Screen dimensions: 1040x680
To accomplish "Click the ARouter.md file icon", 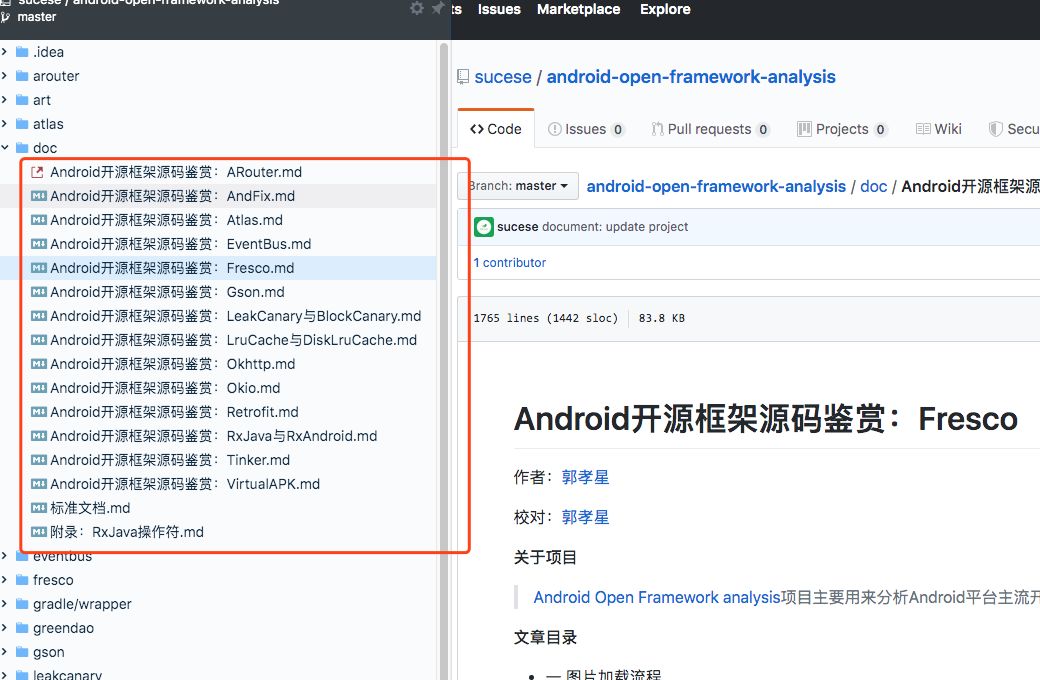I will click(x=38, y=172).
